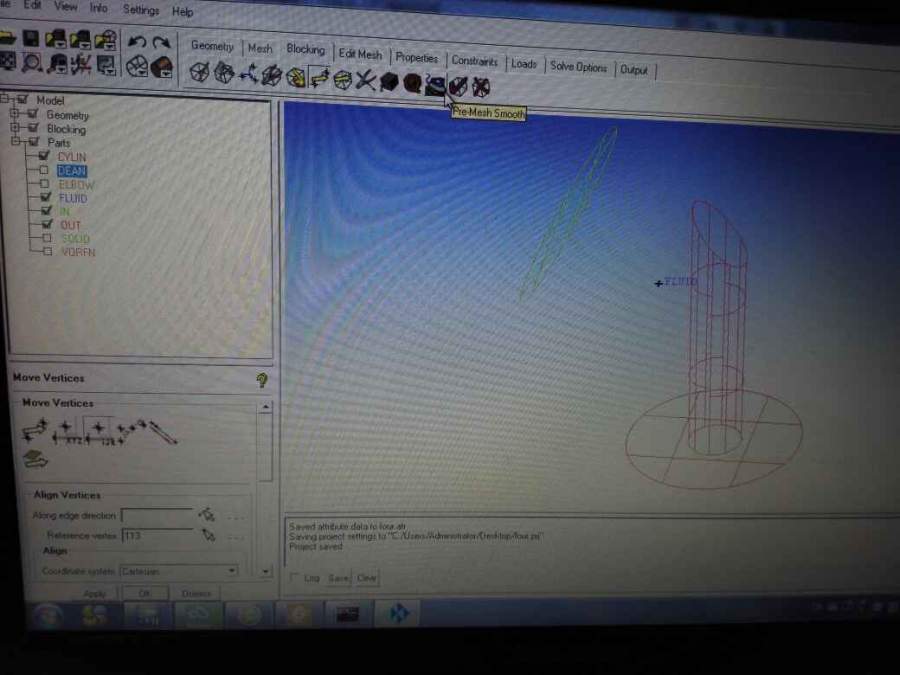Select Align Vertices icon in Move Vertices
This screenshot has width=900, height=675.
click(x=99, y=432)
